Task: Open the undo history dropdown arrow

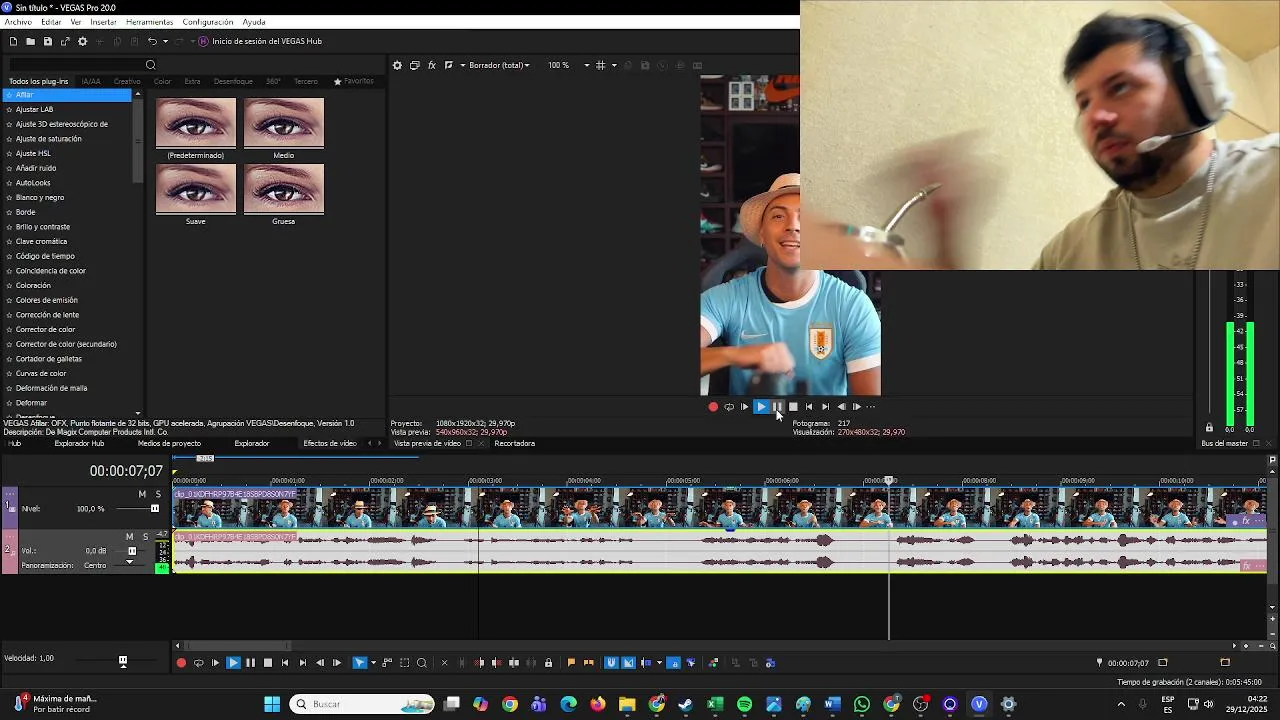Action: point(165,41)
